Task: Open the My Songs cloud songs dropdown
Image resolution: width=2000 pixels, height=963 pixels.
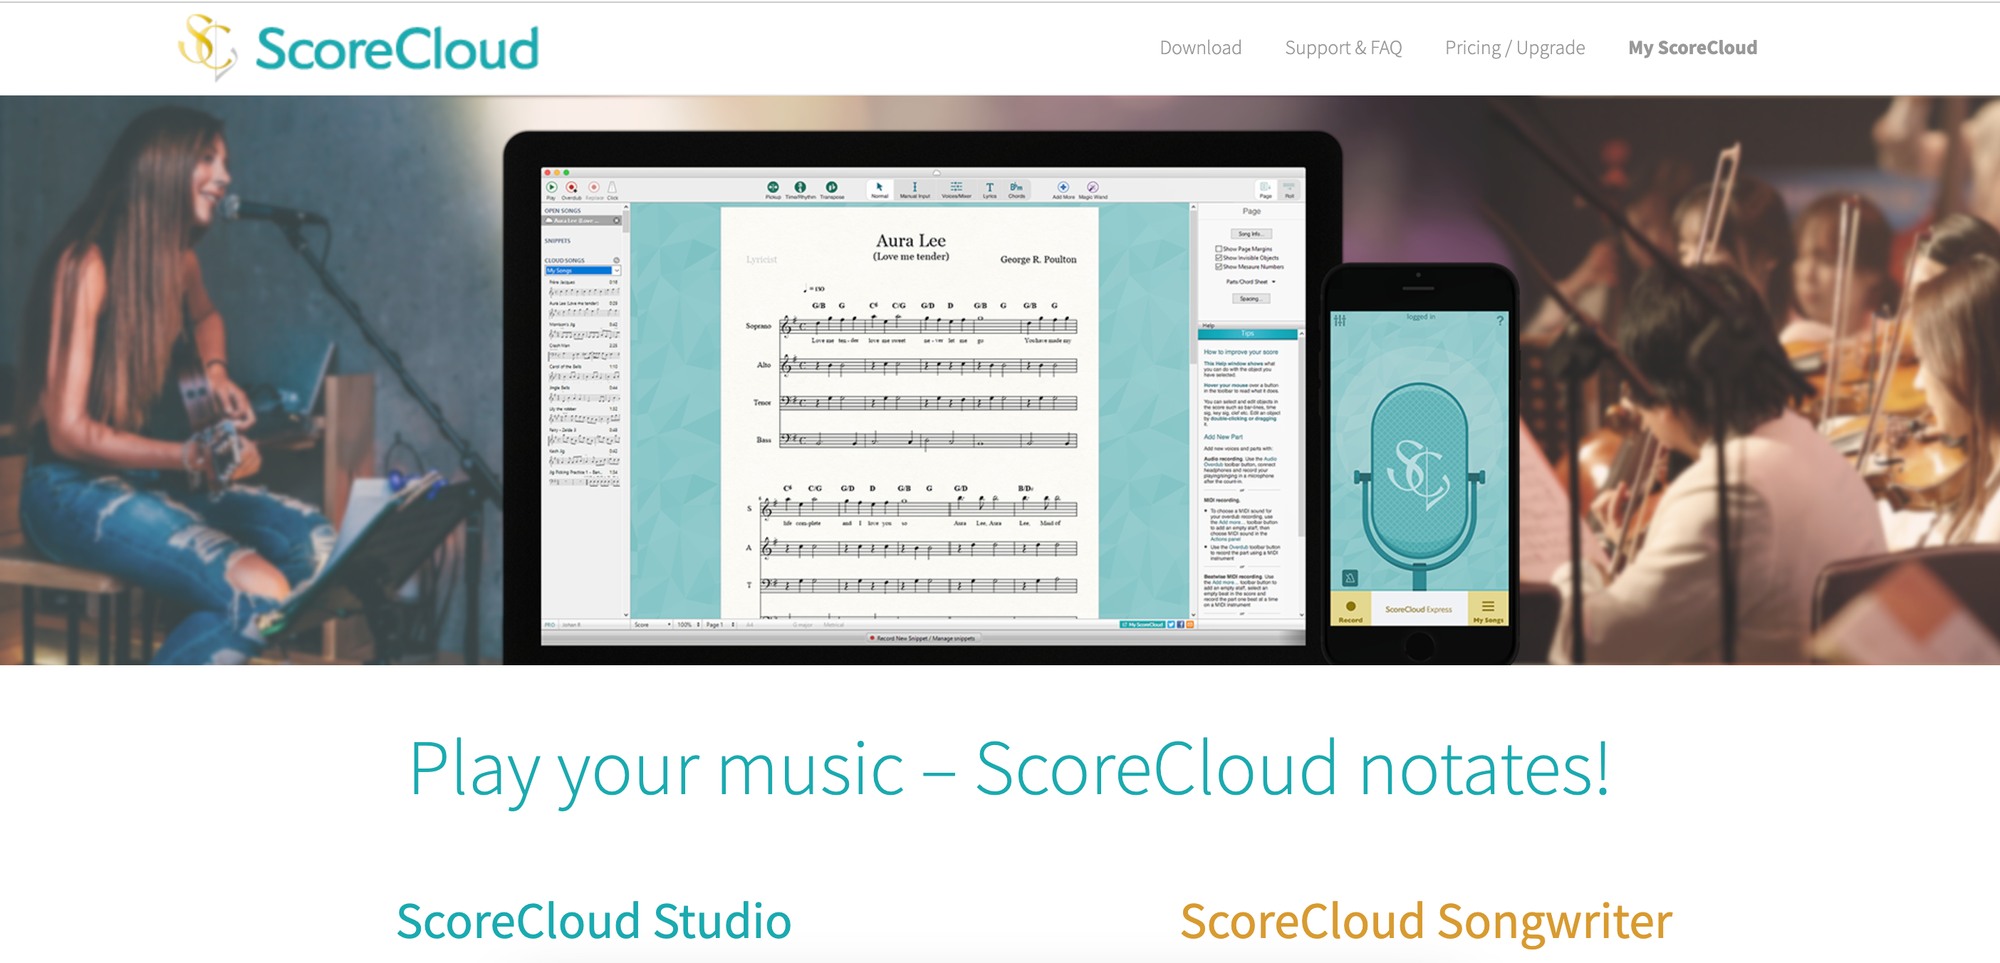Action: coord(582,272)
